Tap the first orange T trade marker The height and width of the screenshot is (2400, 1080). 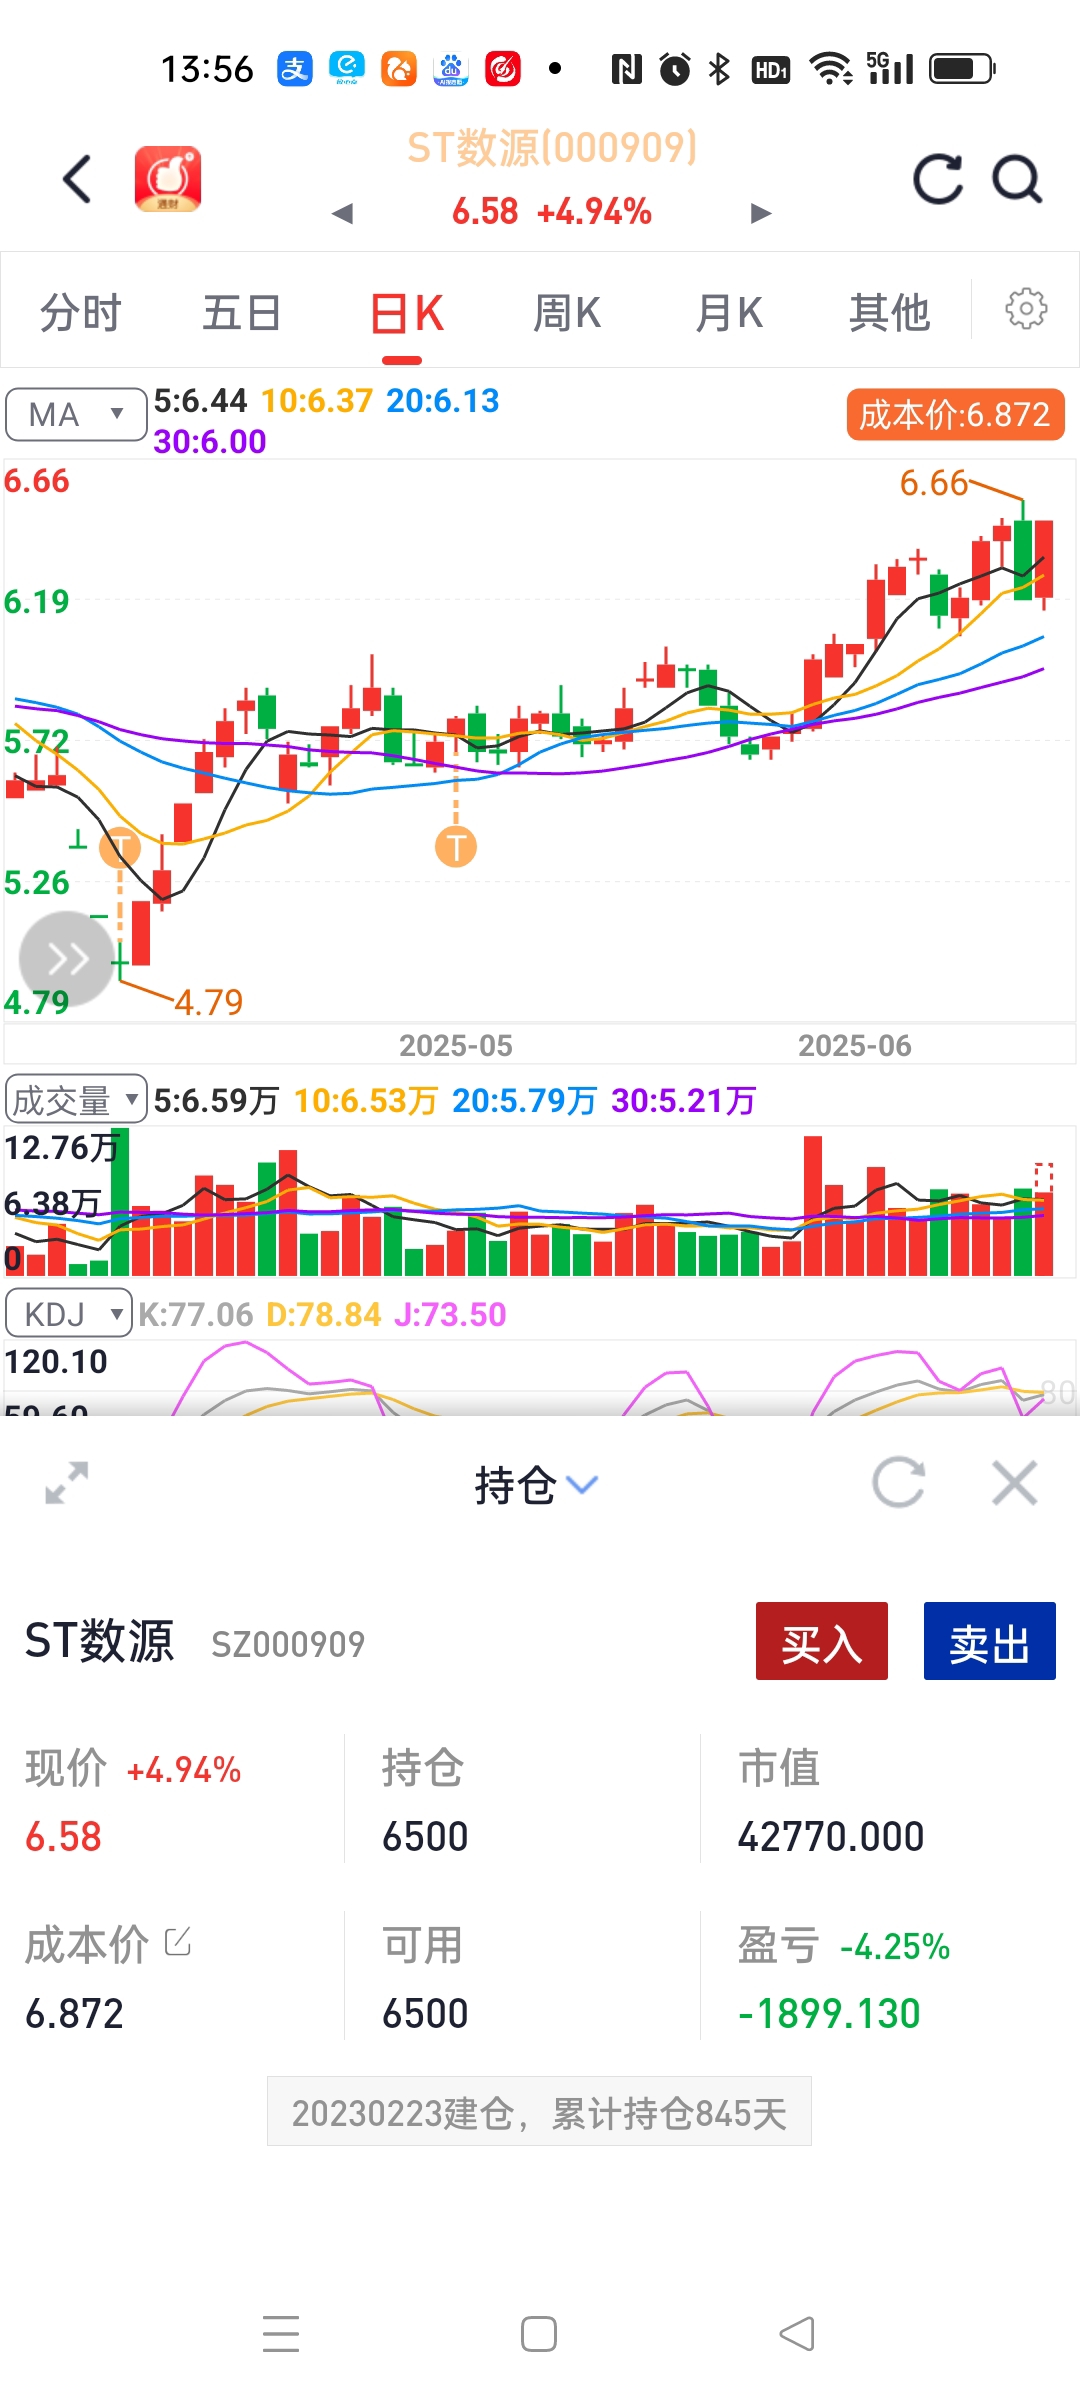(120, 847)
